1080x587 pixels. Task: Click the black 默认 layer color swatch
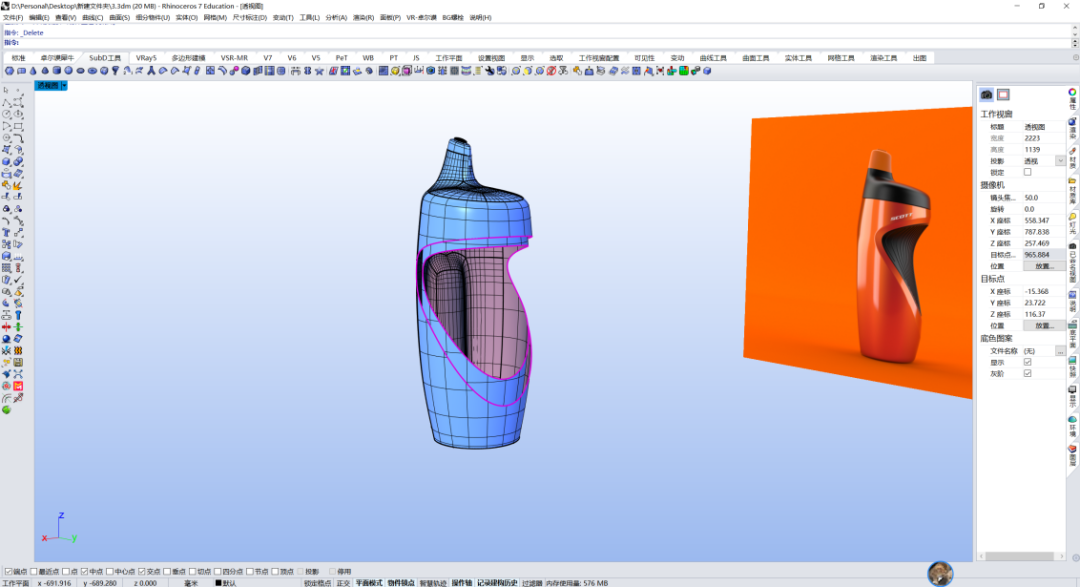218,583
